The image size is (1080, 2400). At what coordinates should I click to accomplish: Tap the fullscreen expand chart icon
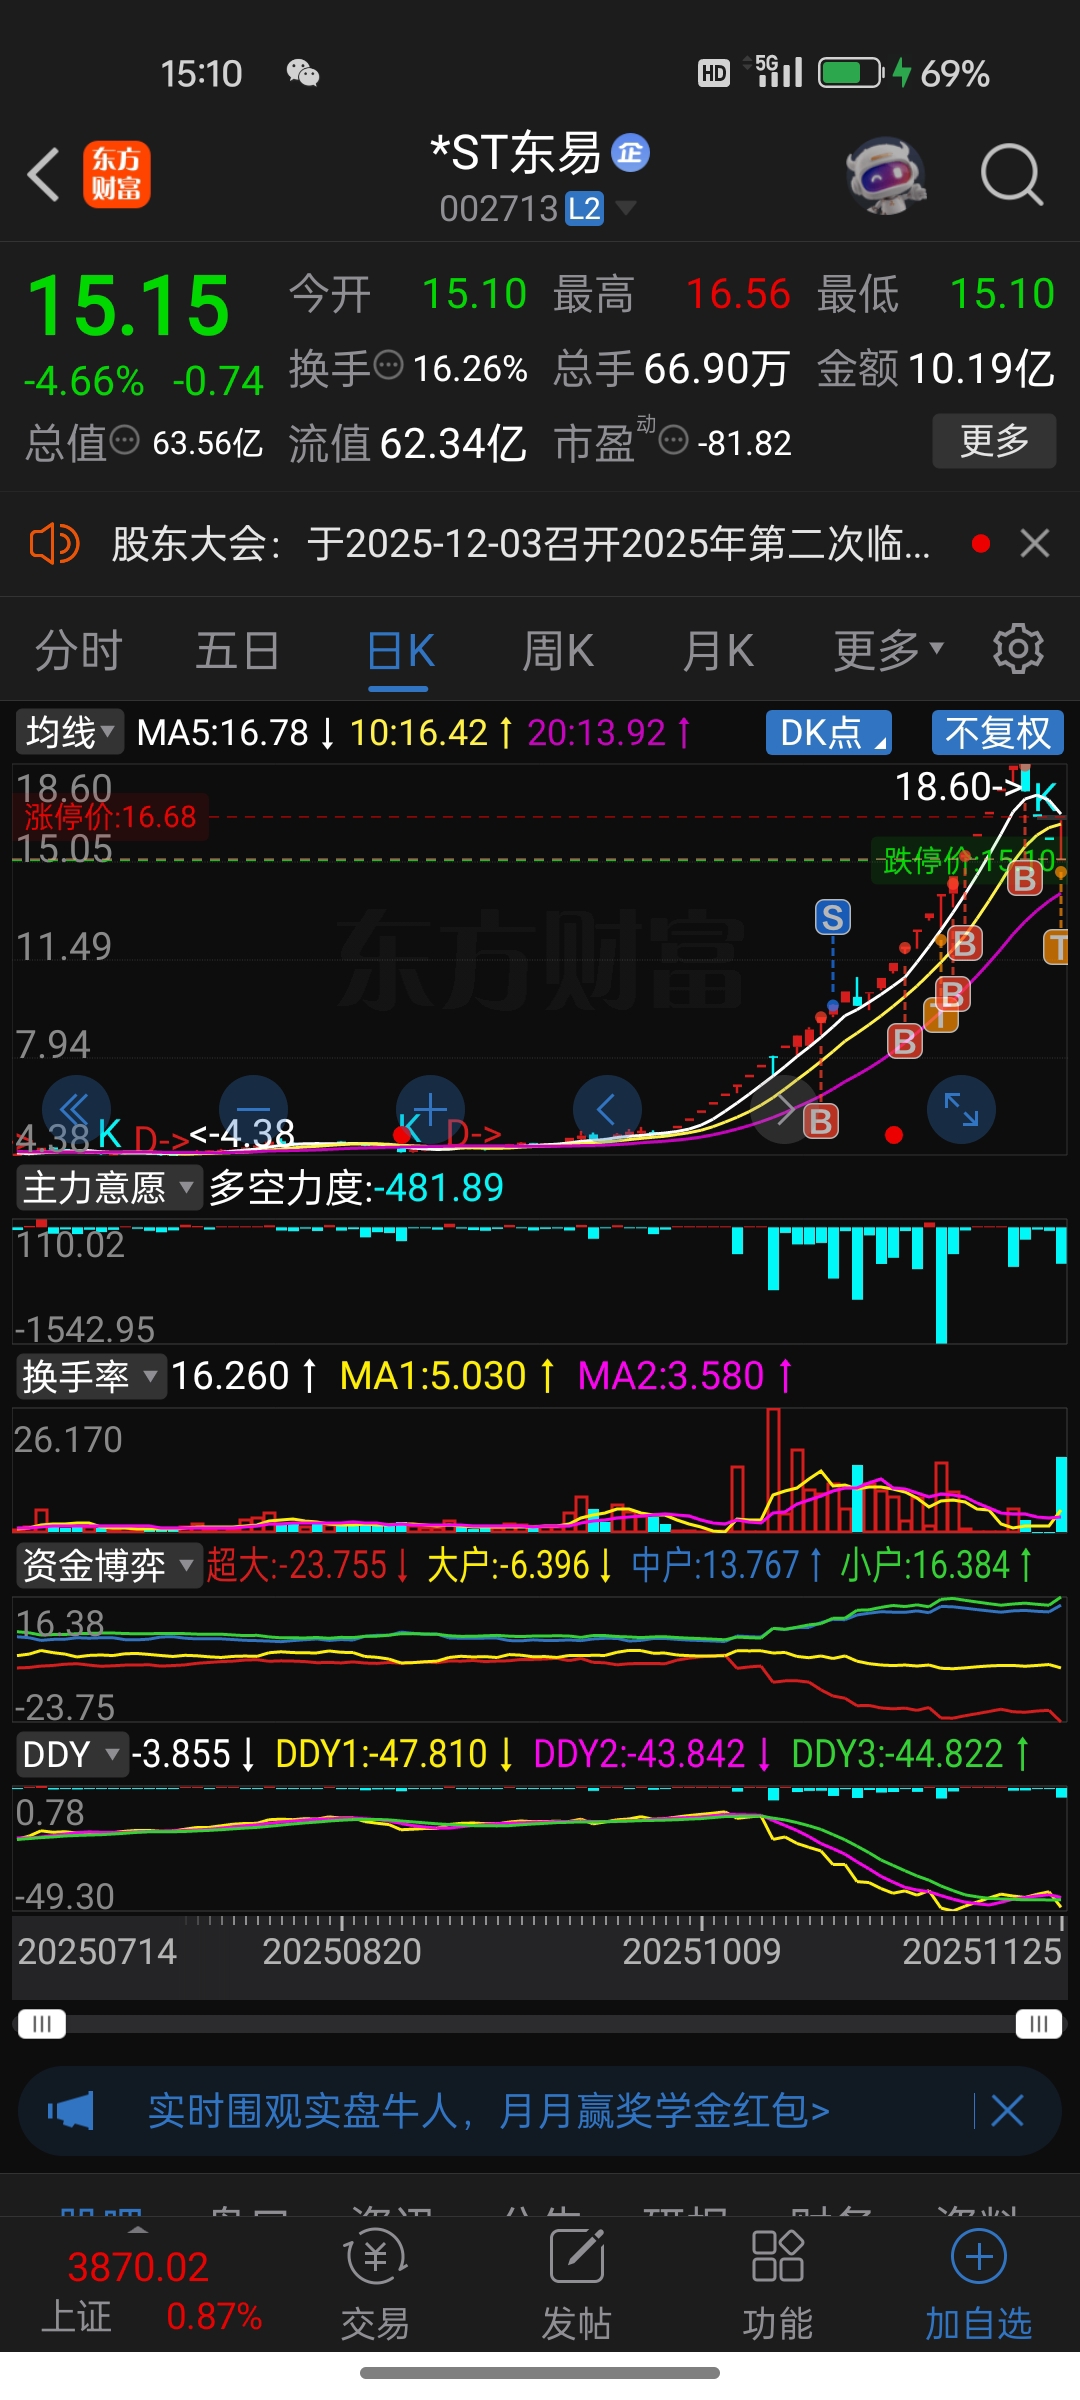[x=961, y=1109]
